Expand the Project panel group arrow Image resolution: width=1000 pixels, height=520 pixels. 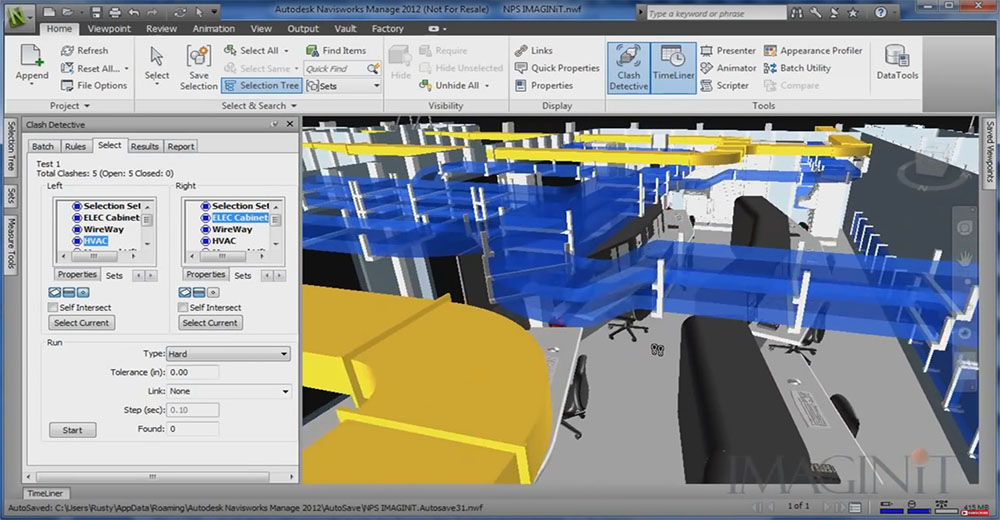(87, 106)
